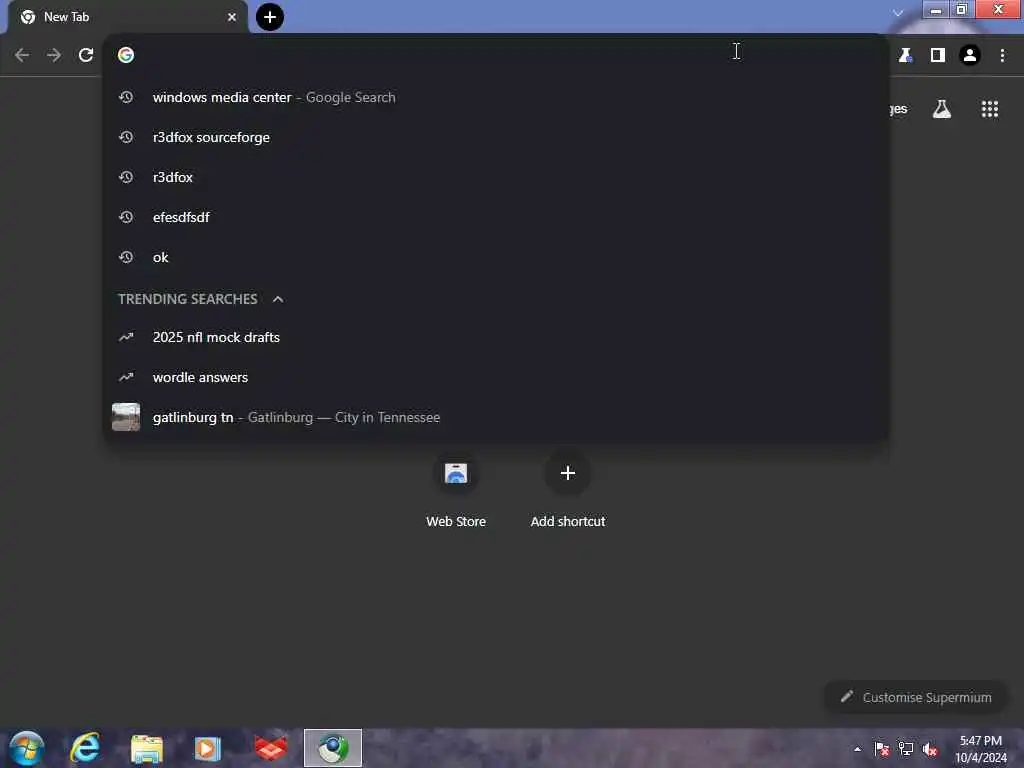Close the New Tab tab

click(x=232, y=17)
